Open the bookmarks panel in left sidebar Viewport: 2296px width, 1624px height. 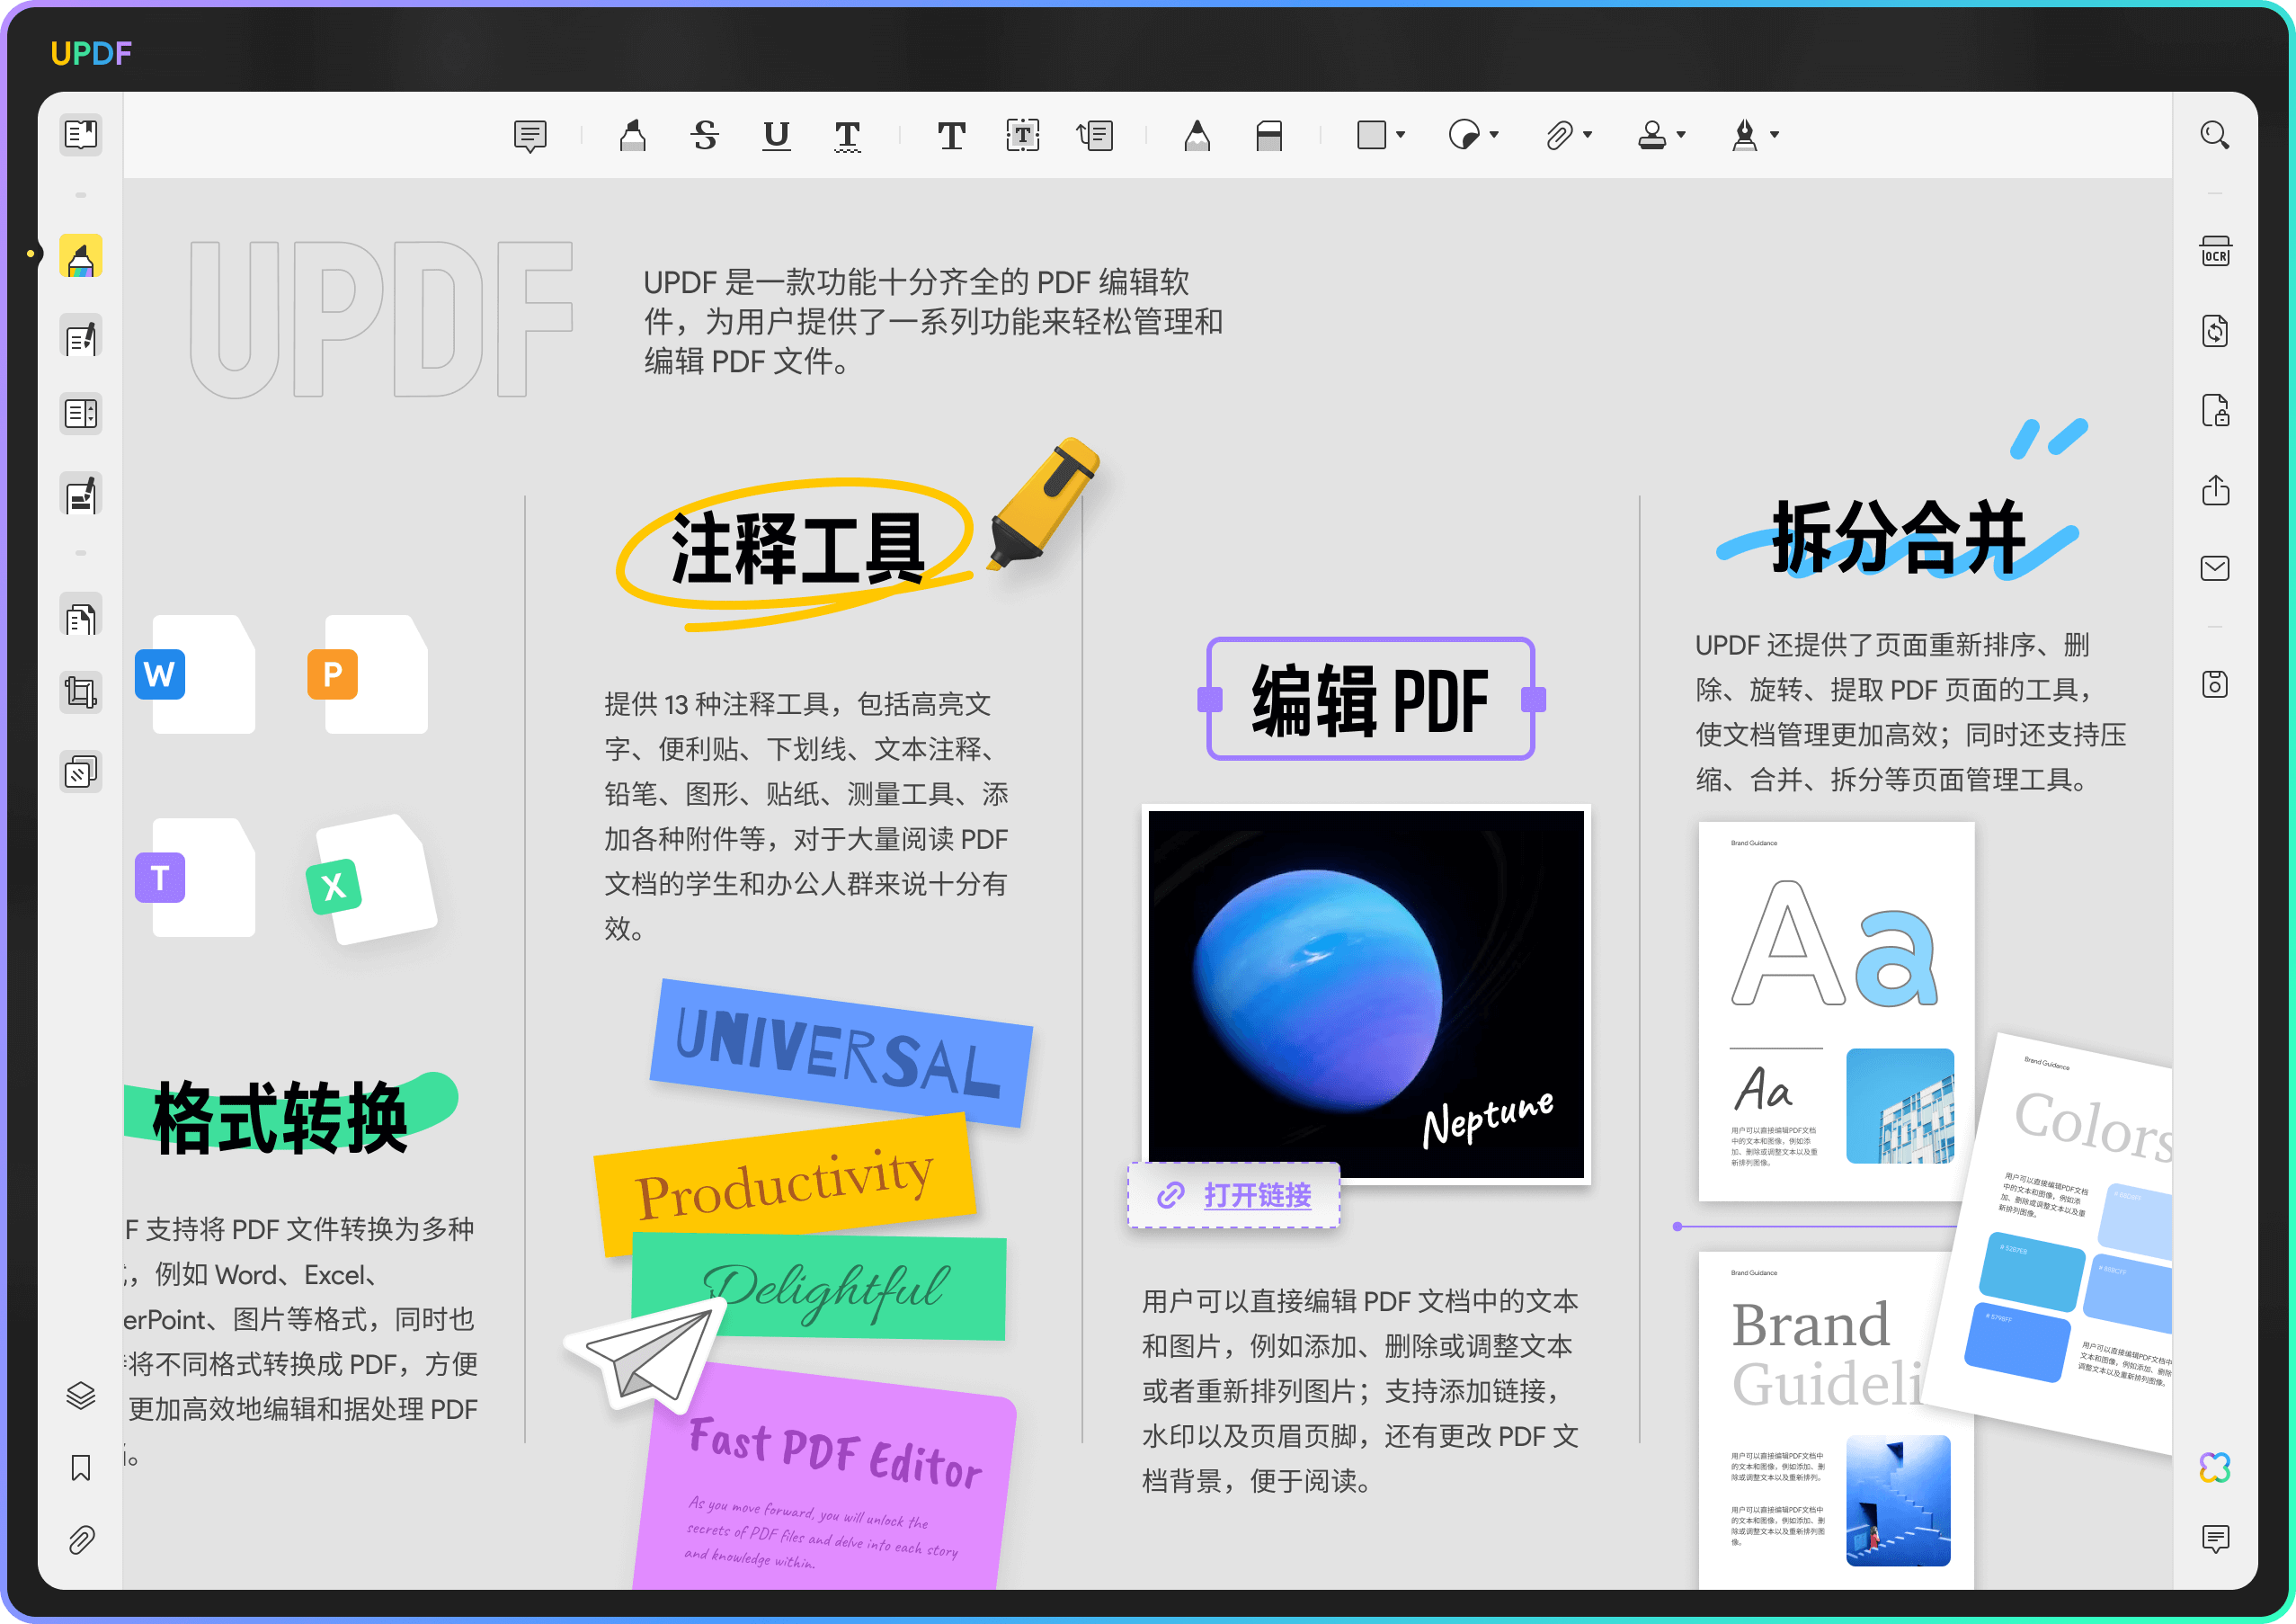81,1467
